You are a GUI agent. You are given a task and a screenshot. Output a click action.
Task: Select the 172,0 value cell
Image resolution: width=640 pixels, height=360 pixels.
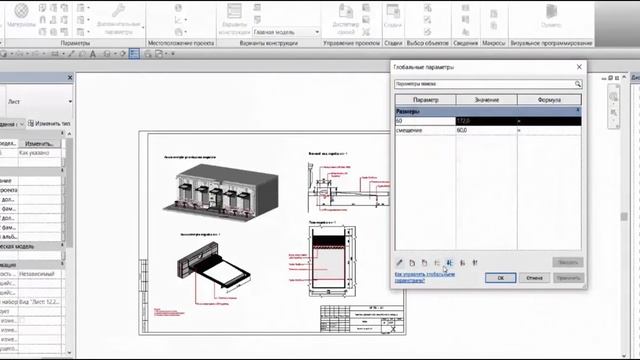(486, 121)
